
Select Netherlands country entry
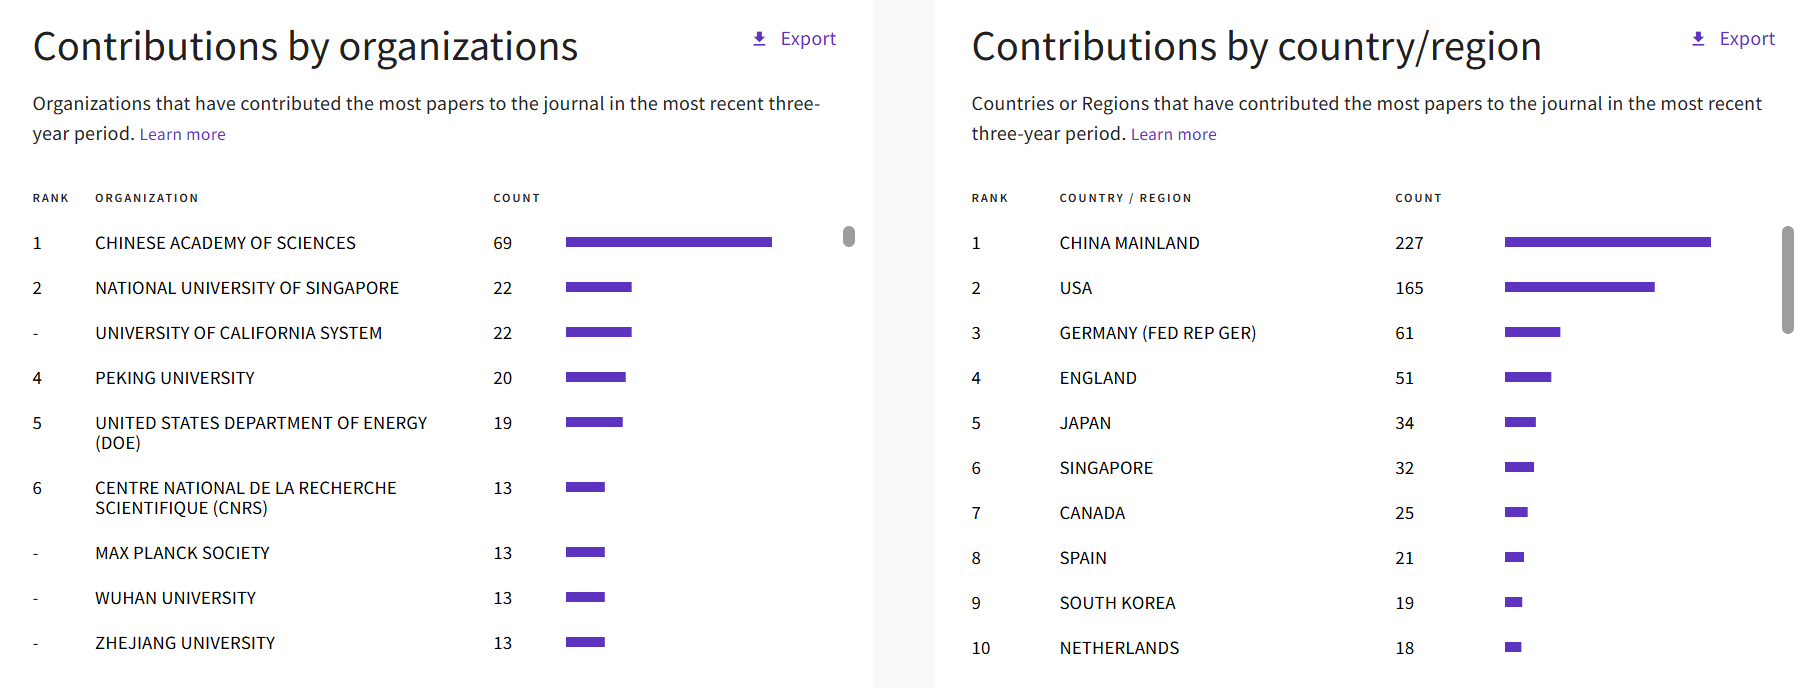click(1119, 648)
